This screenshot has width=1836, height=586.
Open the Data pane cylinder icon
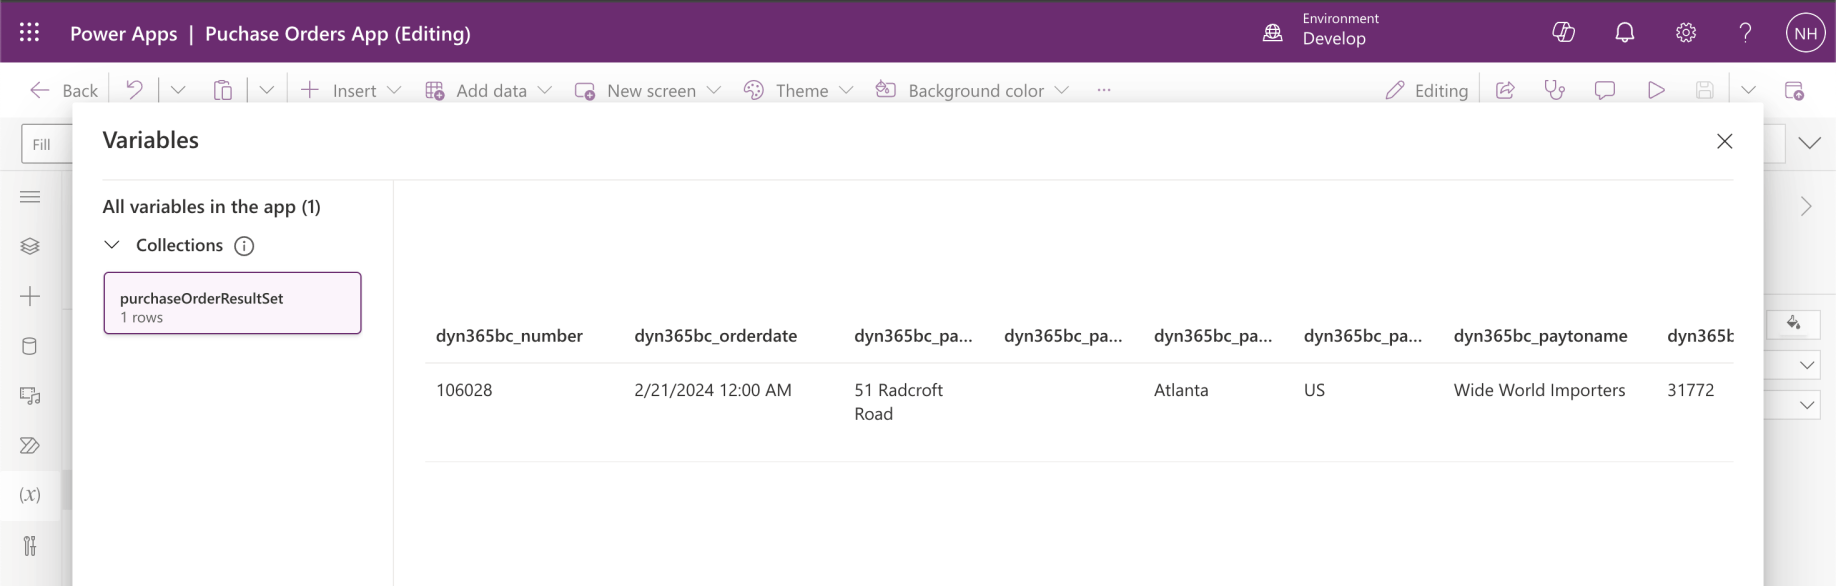point(30,346)
